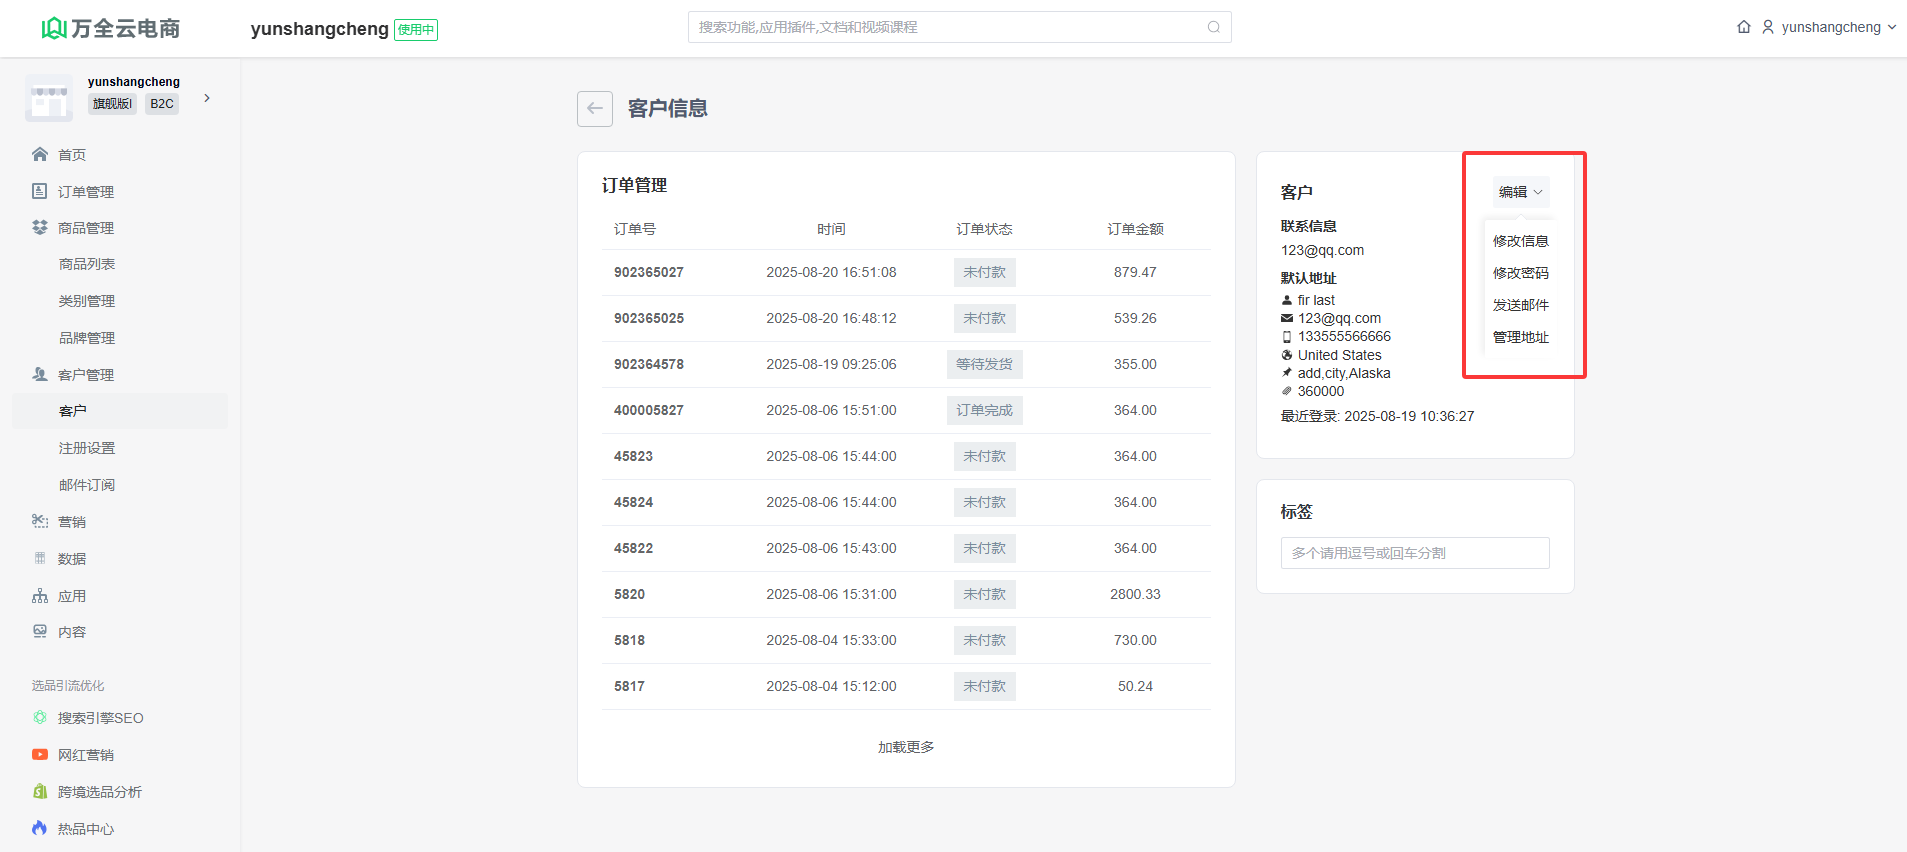
Task: Click the back arrow beside 客户信息
Action: [594, 109]
